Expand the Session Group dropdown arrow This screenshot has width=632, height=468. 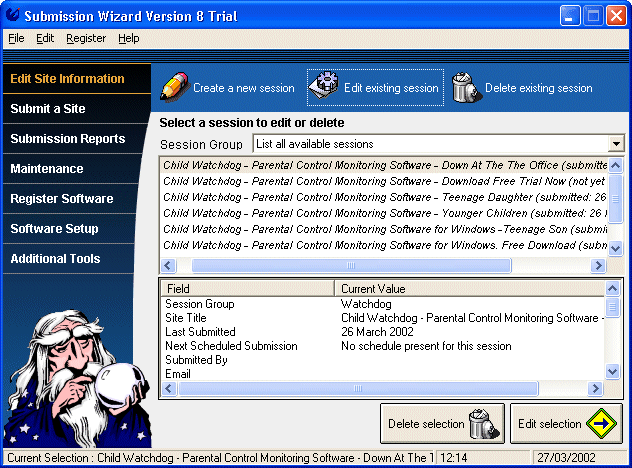(x=616, y=144)
